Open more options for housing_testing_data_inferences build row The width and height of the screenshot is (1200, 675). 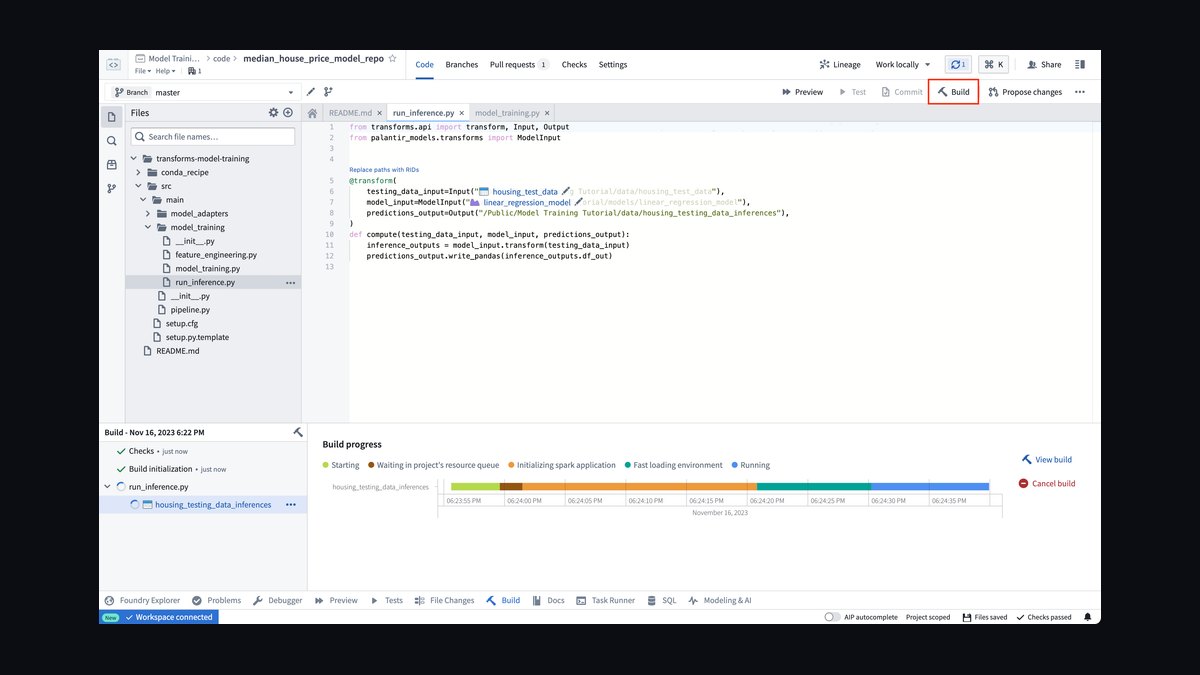pyautogui.click(x=291, y=505)
